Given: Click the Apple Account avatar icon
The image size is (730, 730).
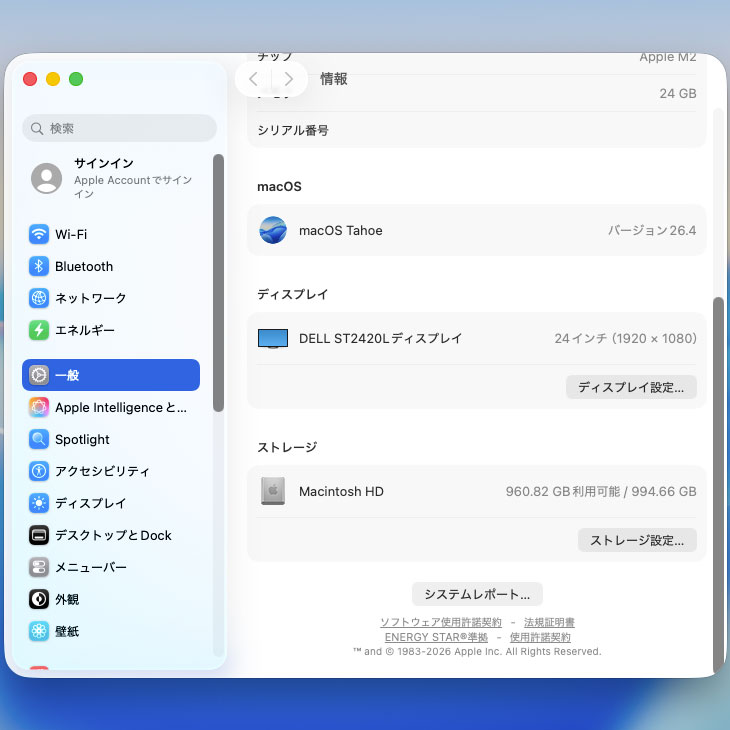Looking at the screenshot, I should [47, 178].
